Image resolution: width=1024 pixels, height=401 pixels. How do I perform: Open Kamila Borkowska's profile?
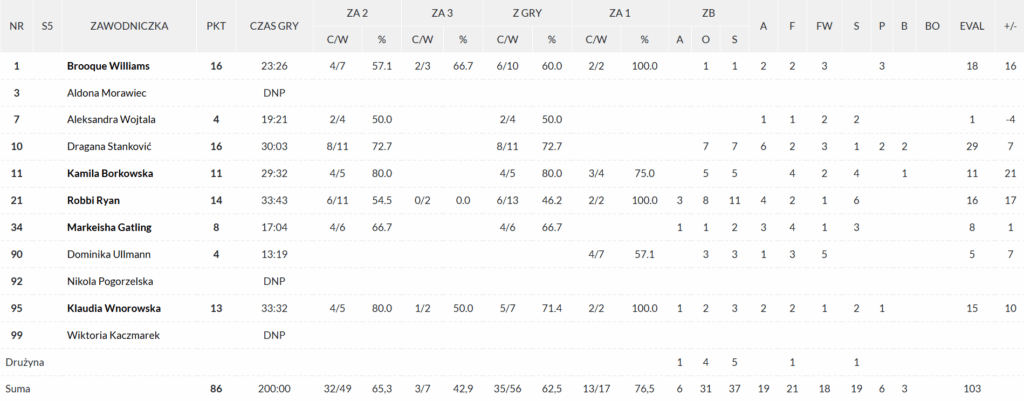(x=110, y=173)
